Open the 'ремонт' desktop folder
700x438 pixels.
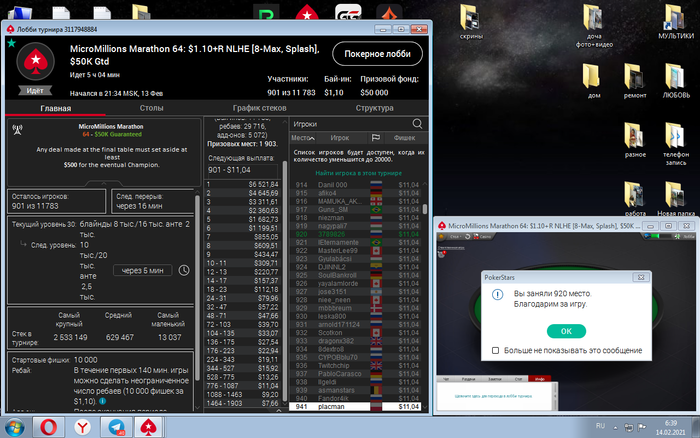635,81
